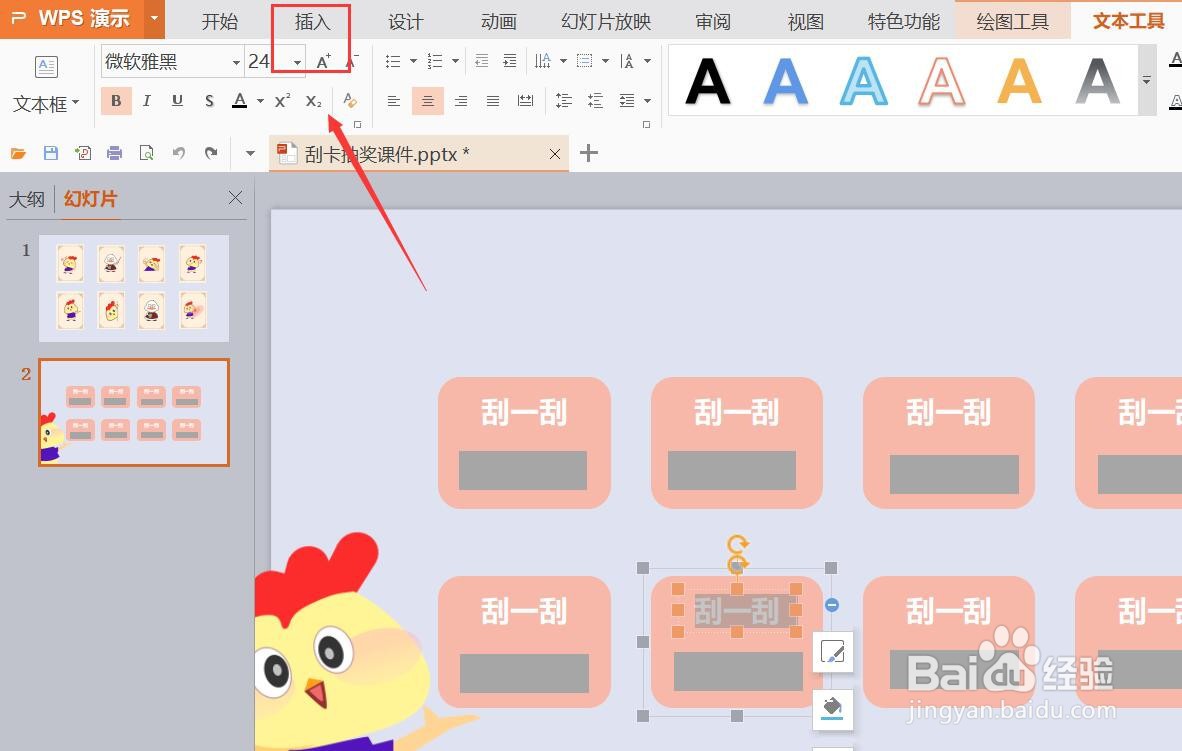The width and height of the screenshot is (1182, 751).
Task: Expand character spacing dropdown arrow
Action: [x=648, y=61]
